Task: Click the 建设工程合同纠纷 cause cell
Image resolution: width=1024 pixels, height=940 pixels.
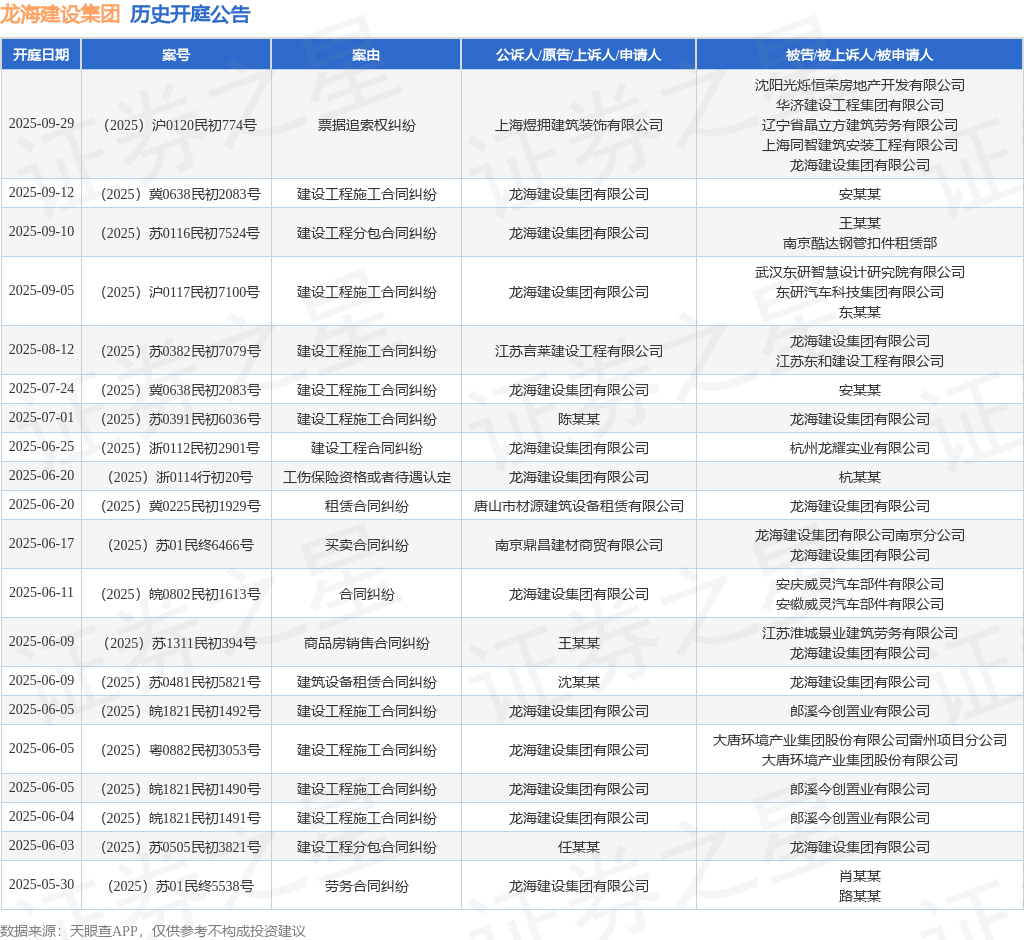Action: 366,448
